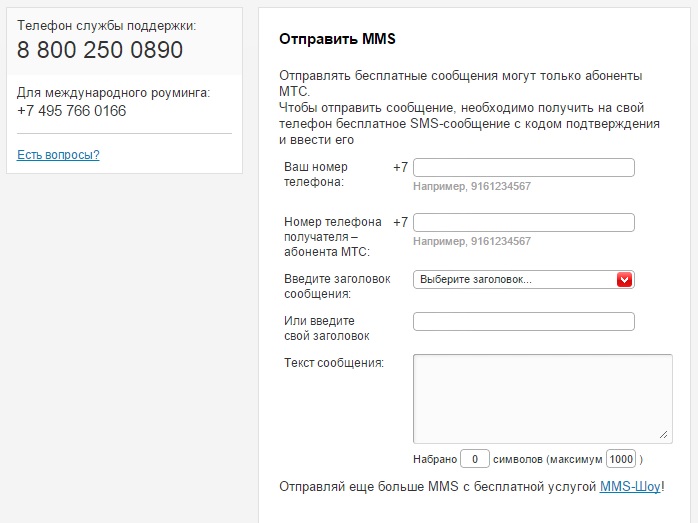Click inside the "Текст сообщения" text area
This screenshot has height=523, width=698.
coord(542,397)
